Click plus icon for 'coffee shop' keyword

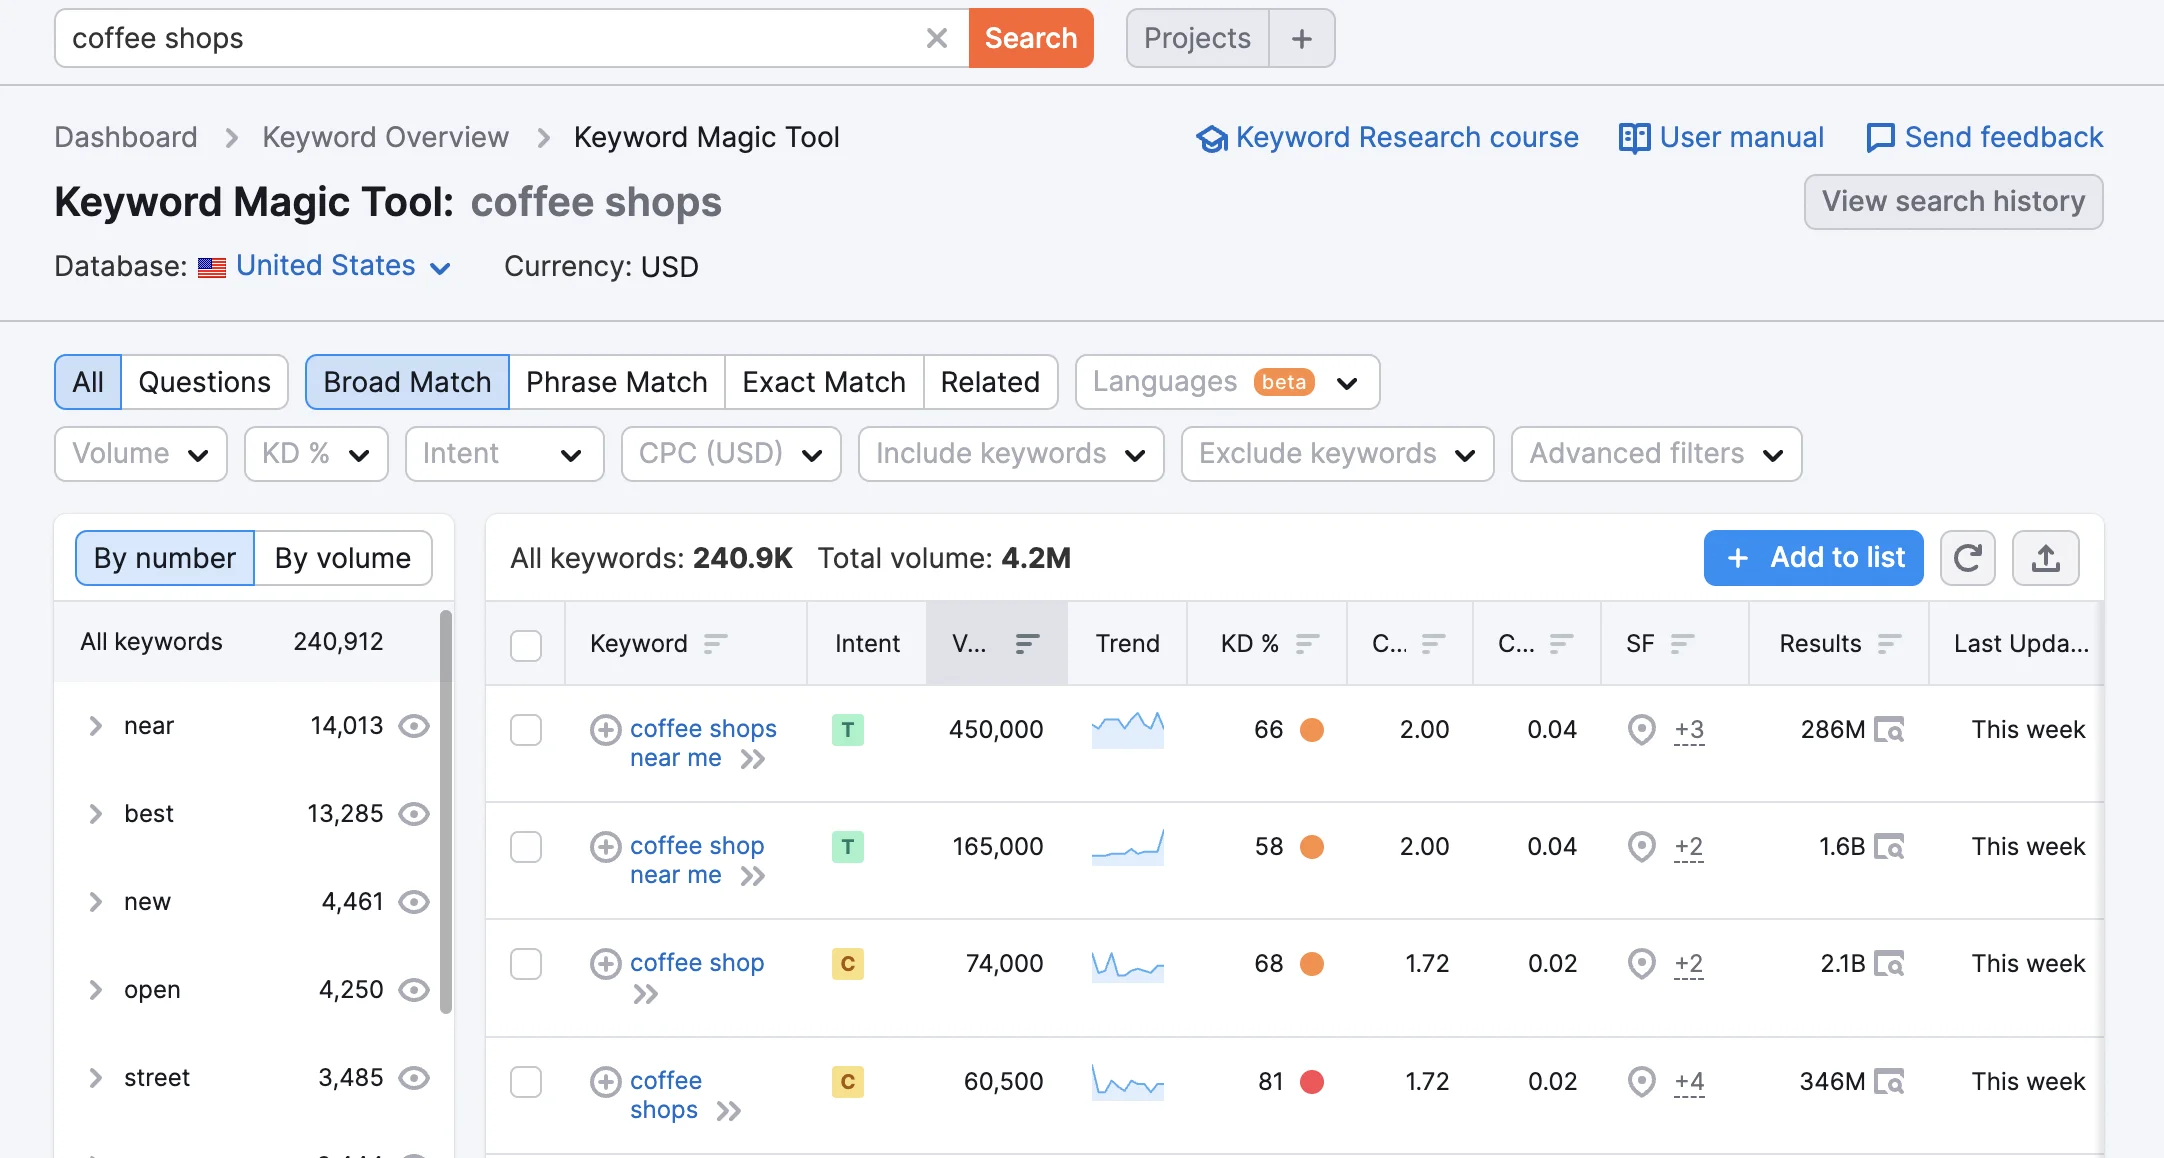point(605,964)
